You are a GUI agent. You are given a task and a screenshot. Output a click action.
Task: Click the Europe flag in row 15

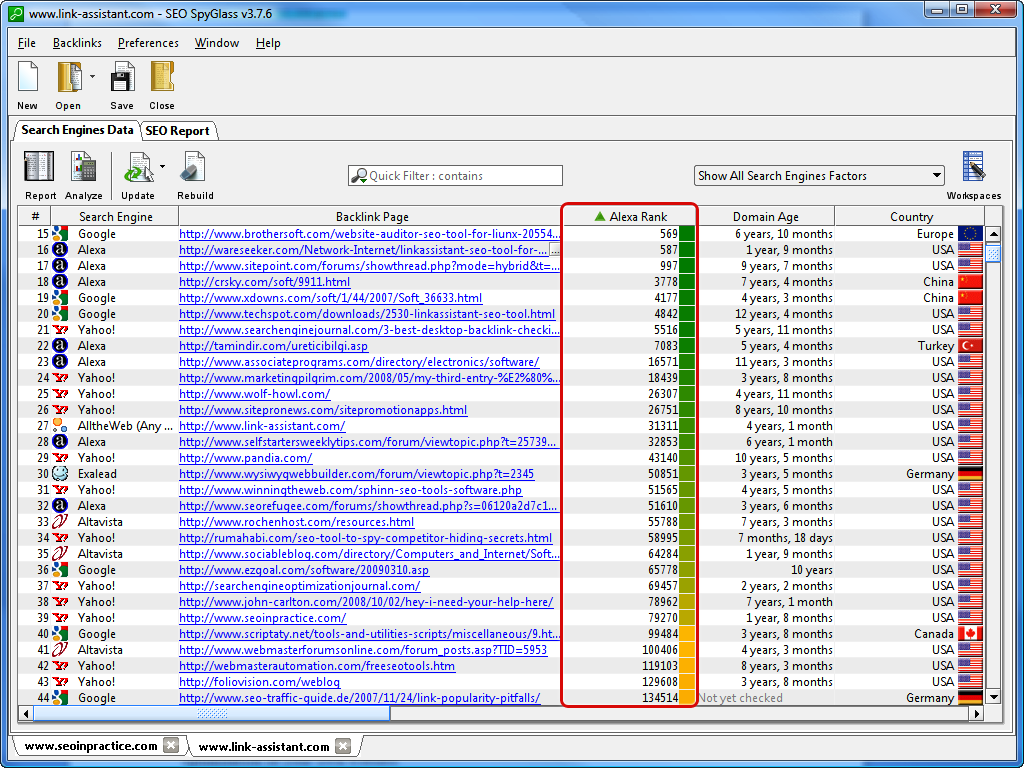970,234
